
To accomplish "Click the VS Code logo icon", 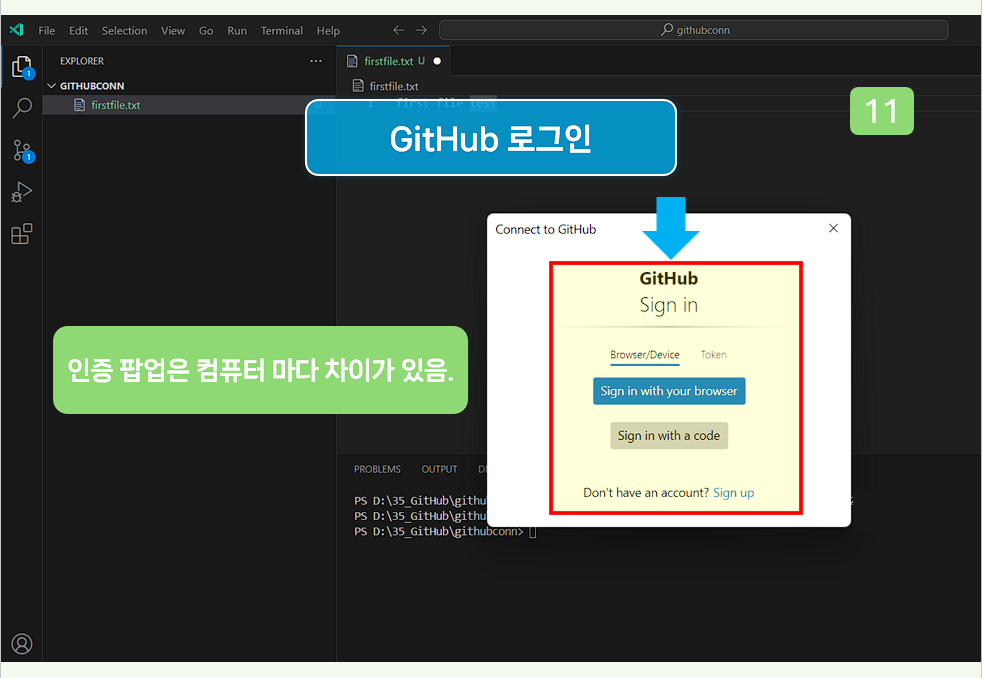I will [x=17, y=29].
